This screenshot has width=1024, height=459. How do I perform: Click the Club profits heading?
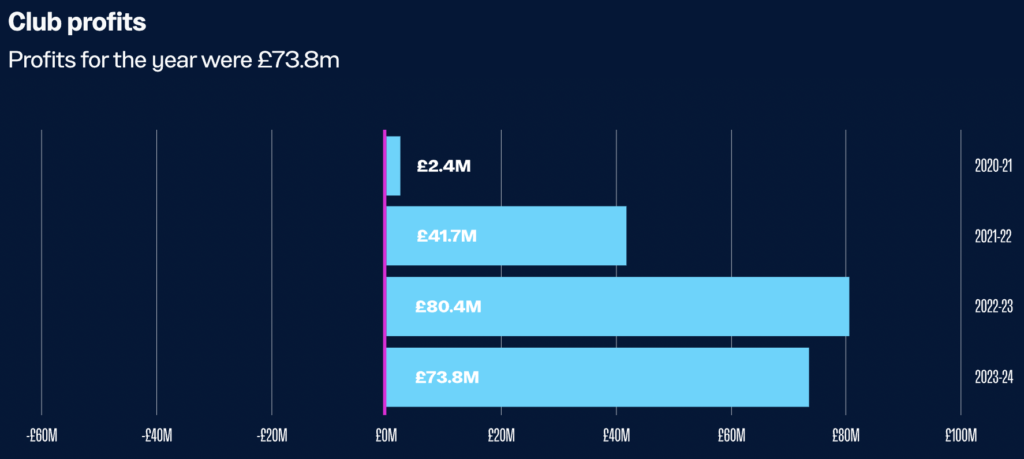pyautogui.click(x=76, y=23)
